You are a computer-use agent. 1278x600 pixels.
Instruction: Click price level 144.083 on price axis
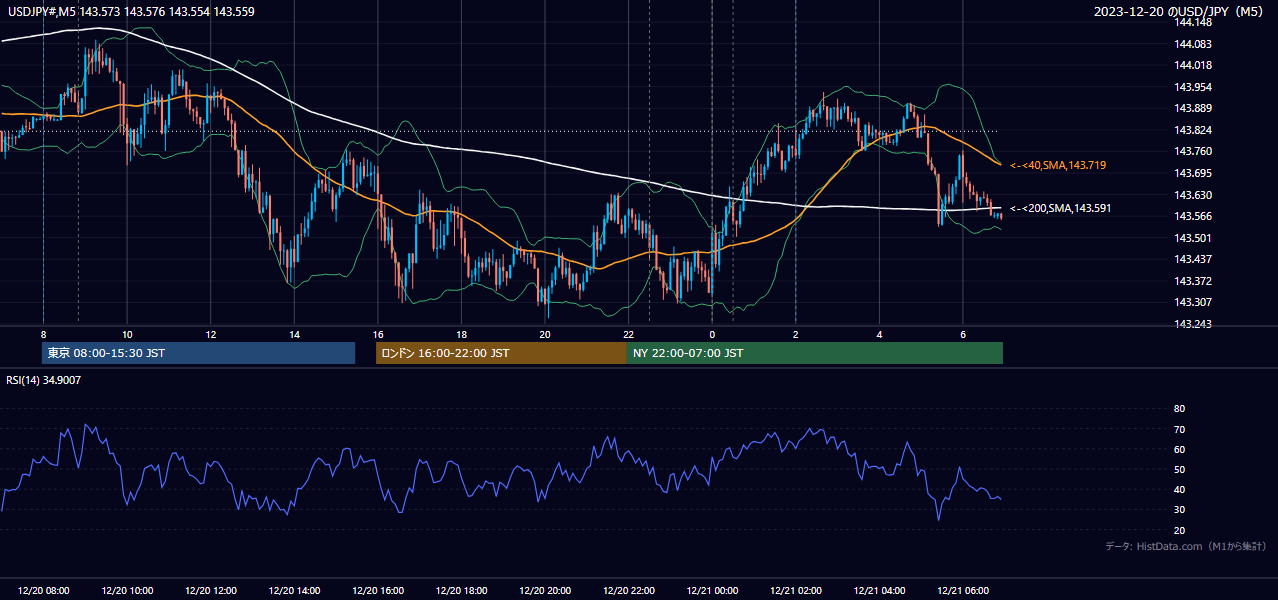[1194, 44]
